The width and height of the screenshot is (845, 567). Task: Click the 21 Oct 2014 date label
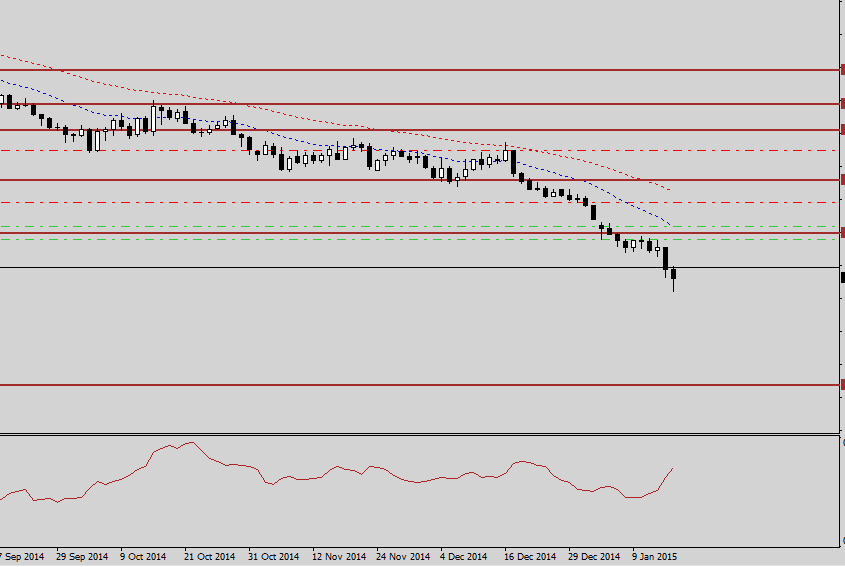pos(210,556)
